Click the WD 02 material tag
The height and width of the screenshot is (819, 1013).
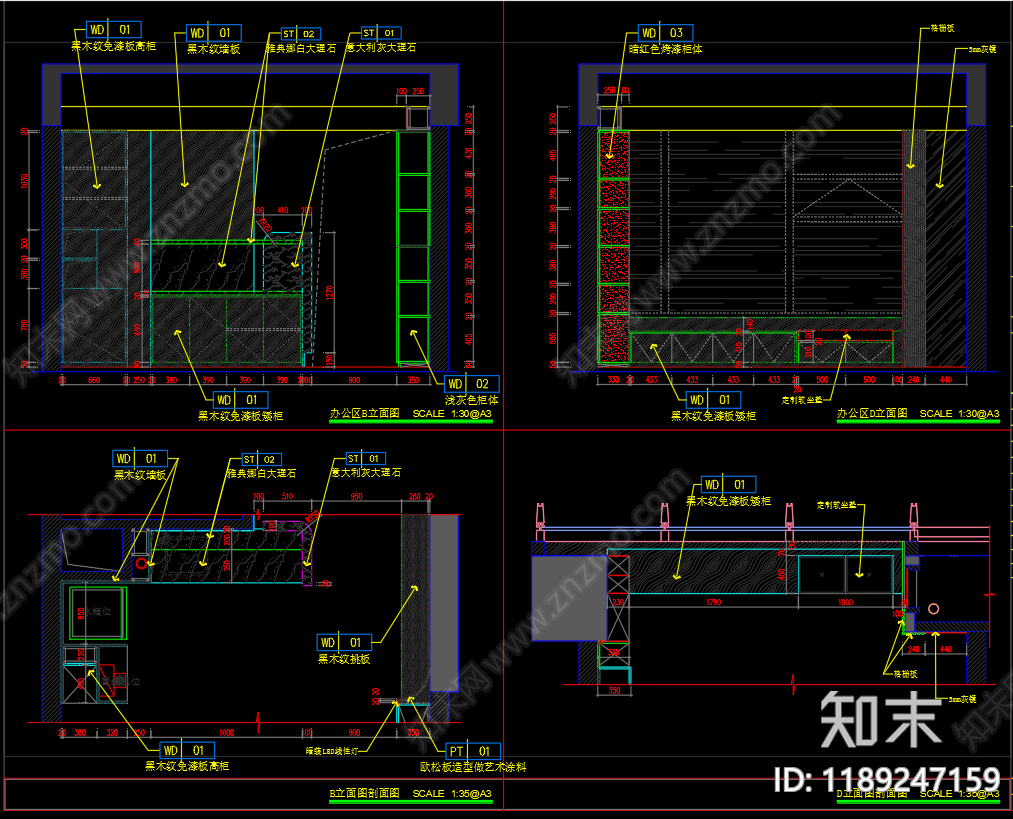472,384
